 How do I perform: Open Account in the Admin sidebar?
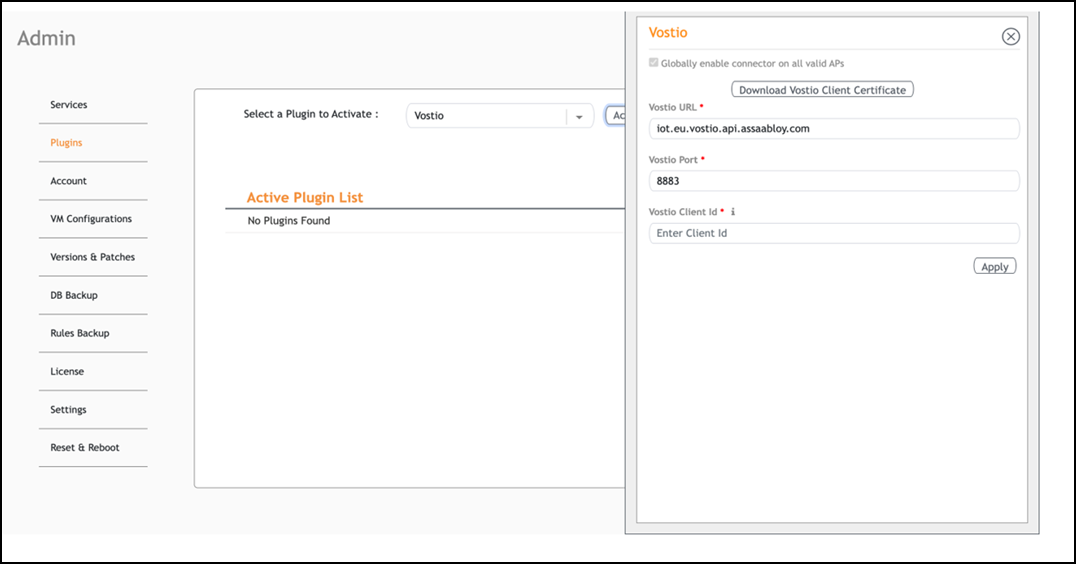point(69,181)
